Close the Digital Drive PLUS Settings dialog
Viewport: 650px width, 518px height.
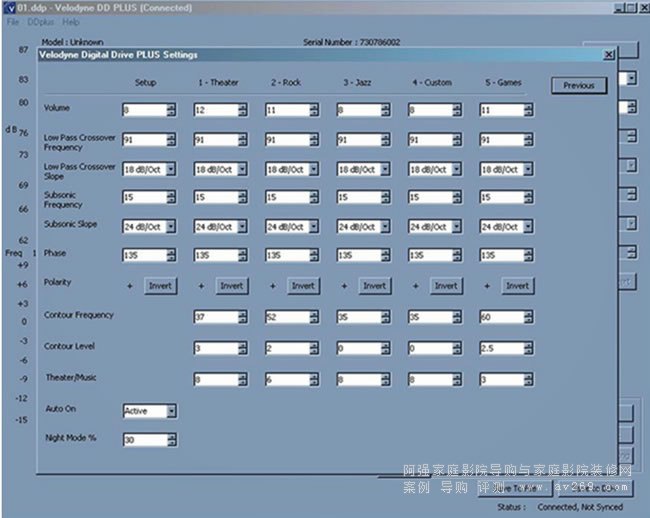pos(608,55)
